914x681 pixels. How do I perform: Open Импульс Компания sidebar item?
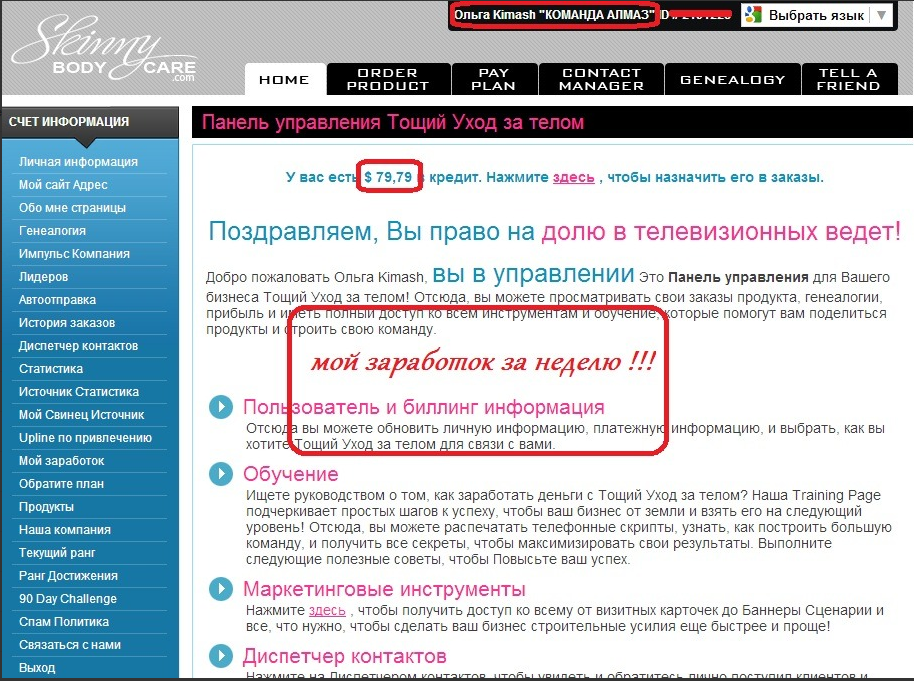pyautogui.click(x=74, y=254)
